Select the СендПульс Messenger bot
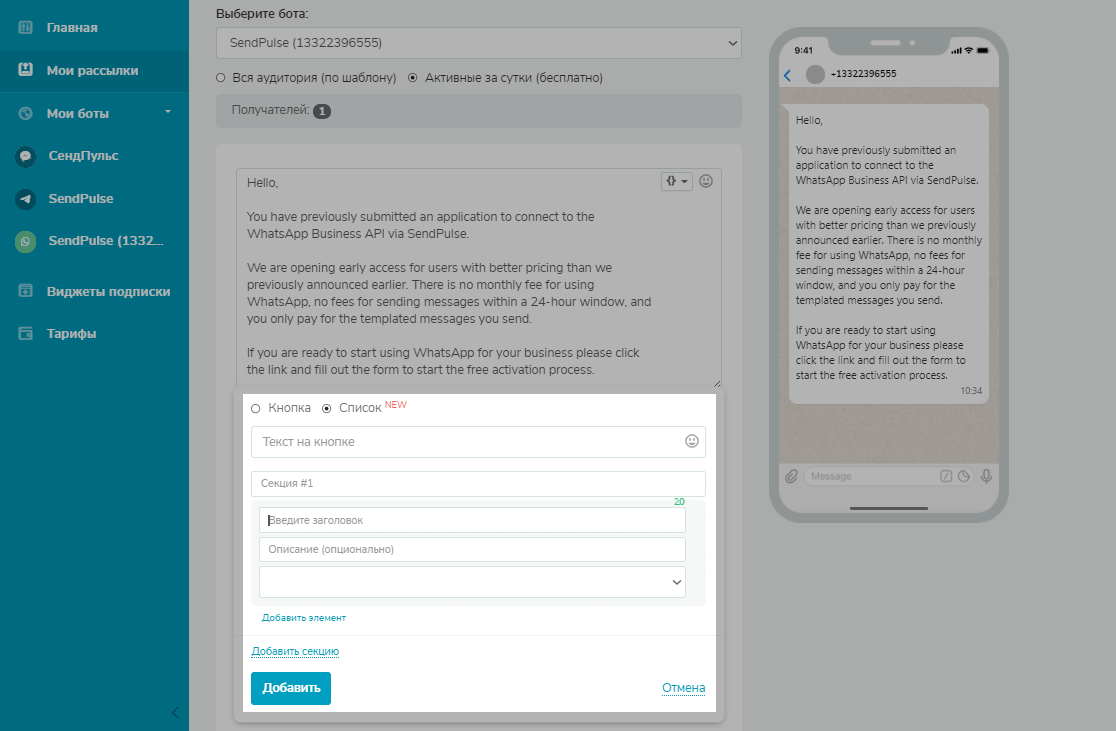 83,156
